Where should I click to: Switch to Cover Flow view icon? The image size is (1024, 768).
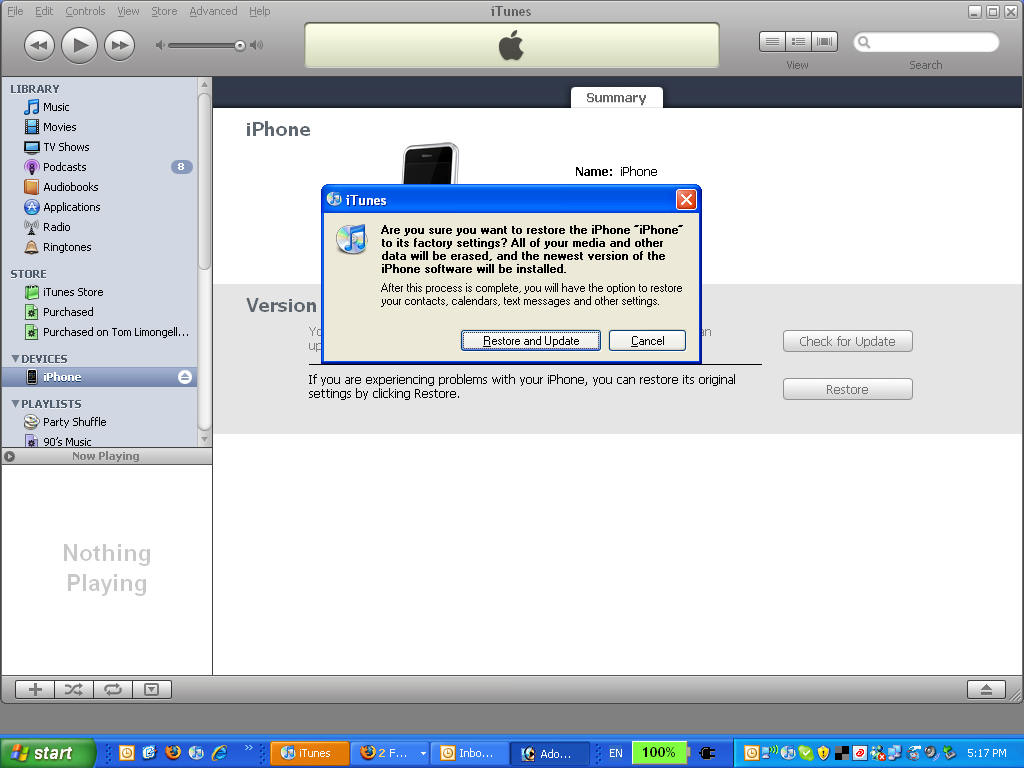point(824,42)
